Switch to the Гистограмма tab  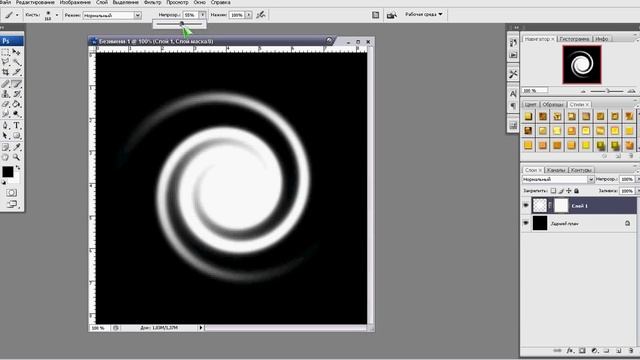click(x=574, y=39)
